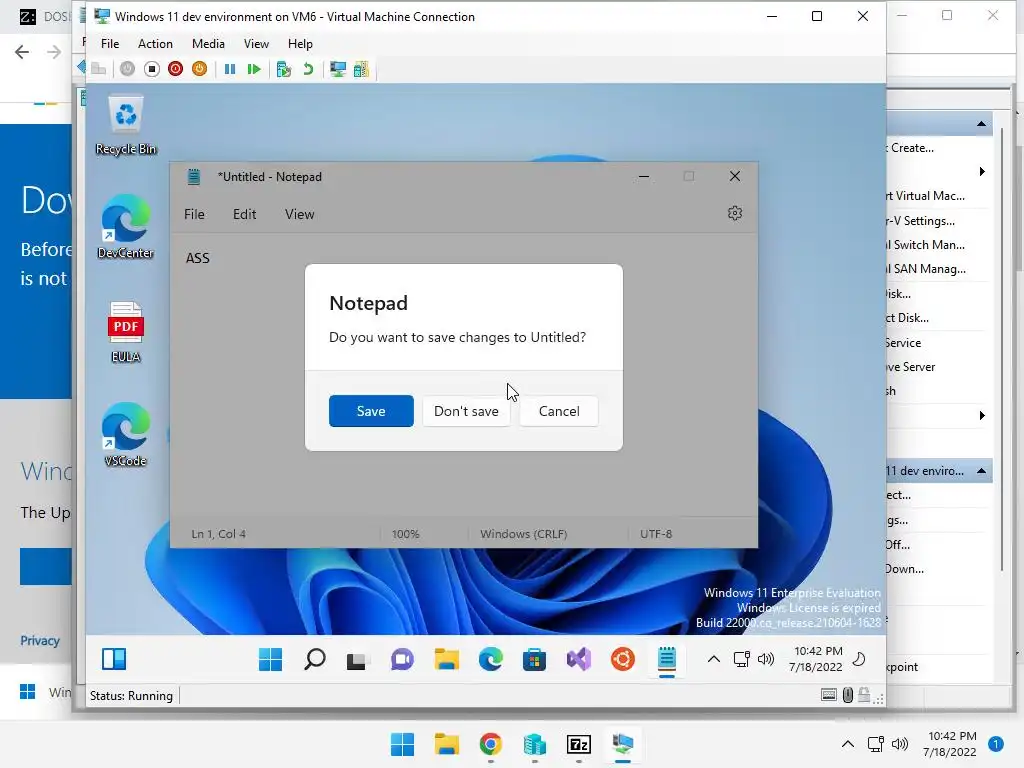Select the DevCenter desktop shortcut

[125, 227]
